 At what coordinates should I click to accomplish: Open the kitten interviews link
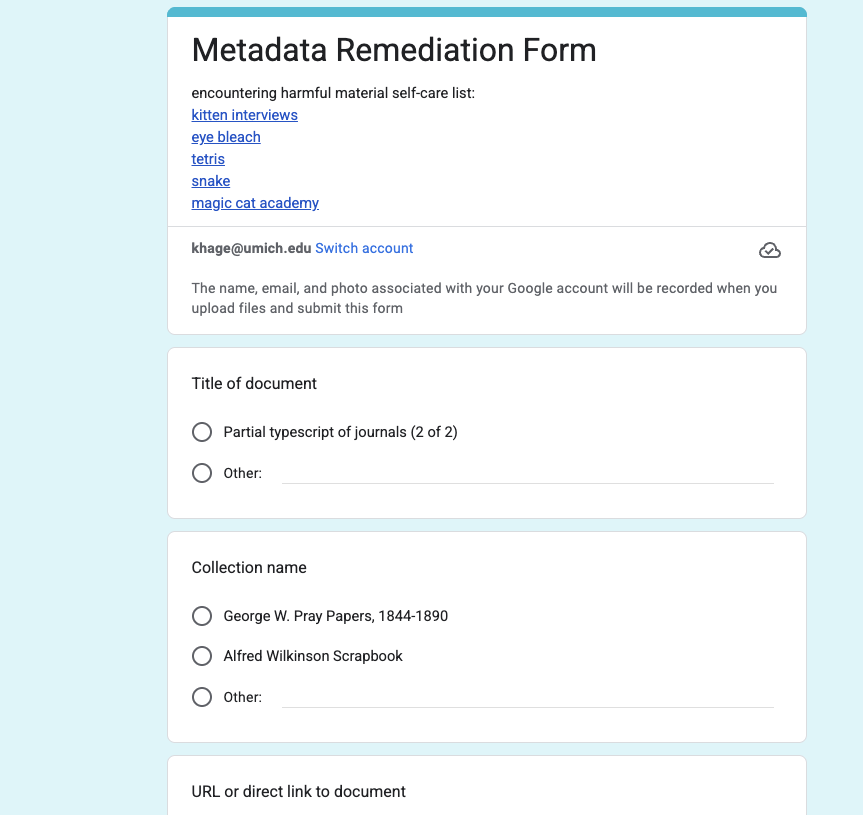[x=244, y=115]
